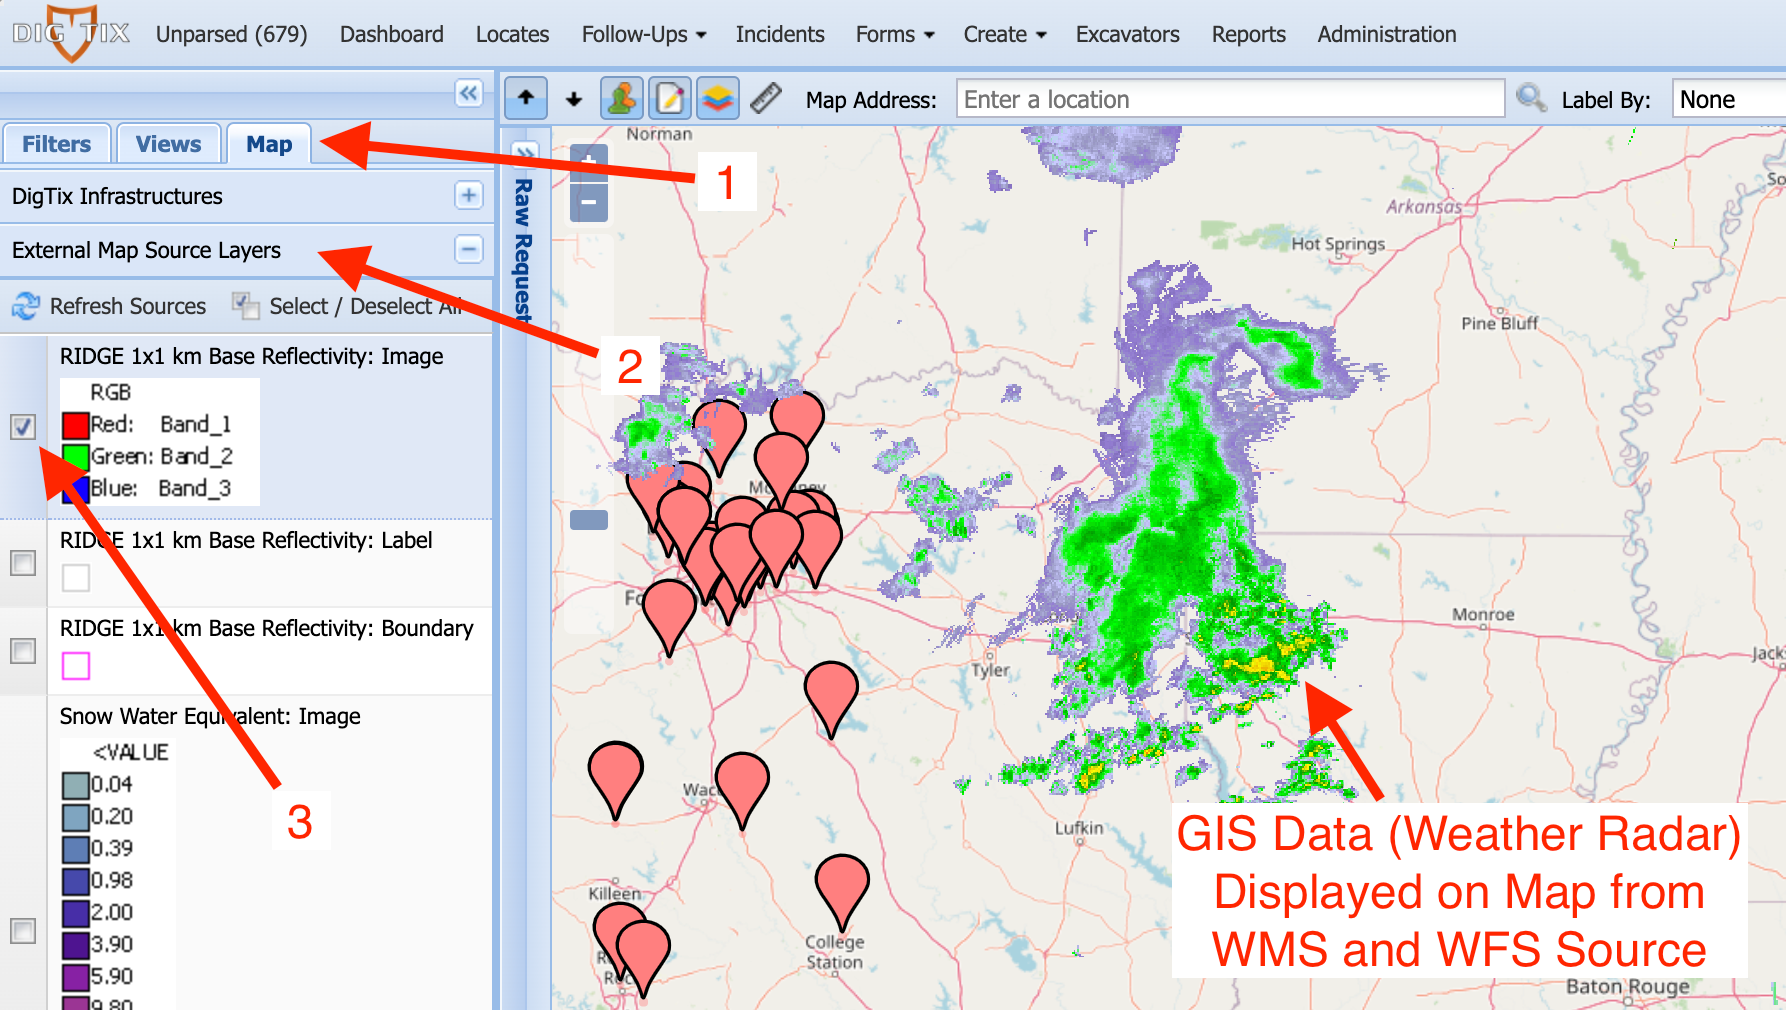Click the map pin northwest of Tyler
The image size is (1786, 1010).
point(831,698)
